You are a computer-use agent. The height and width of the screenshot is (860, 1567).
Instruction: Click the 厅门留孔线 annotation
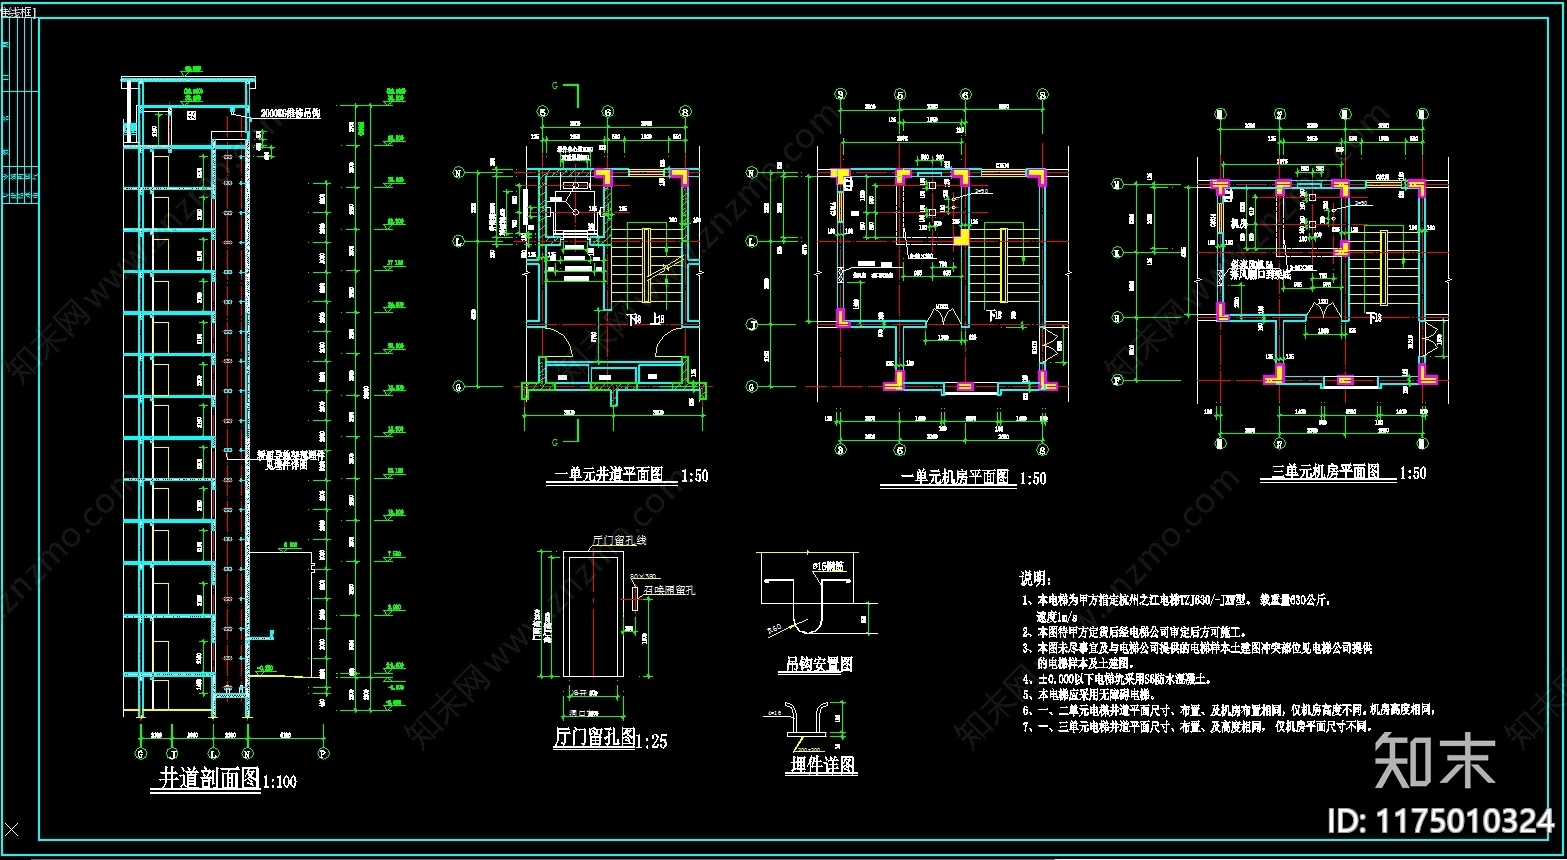point(620,540)
